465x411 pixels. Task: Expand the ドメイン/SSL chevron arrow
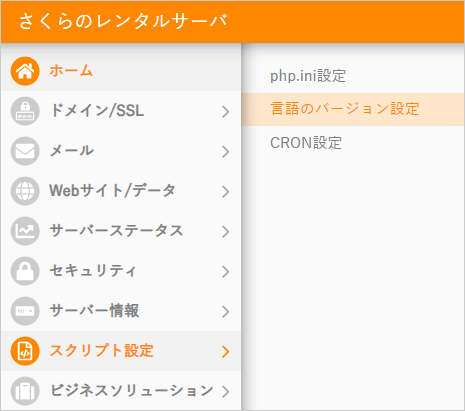pos(226,112)
